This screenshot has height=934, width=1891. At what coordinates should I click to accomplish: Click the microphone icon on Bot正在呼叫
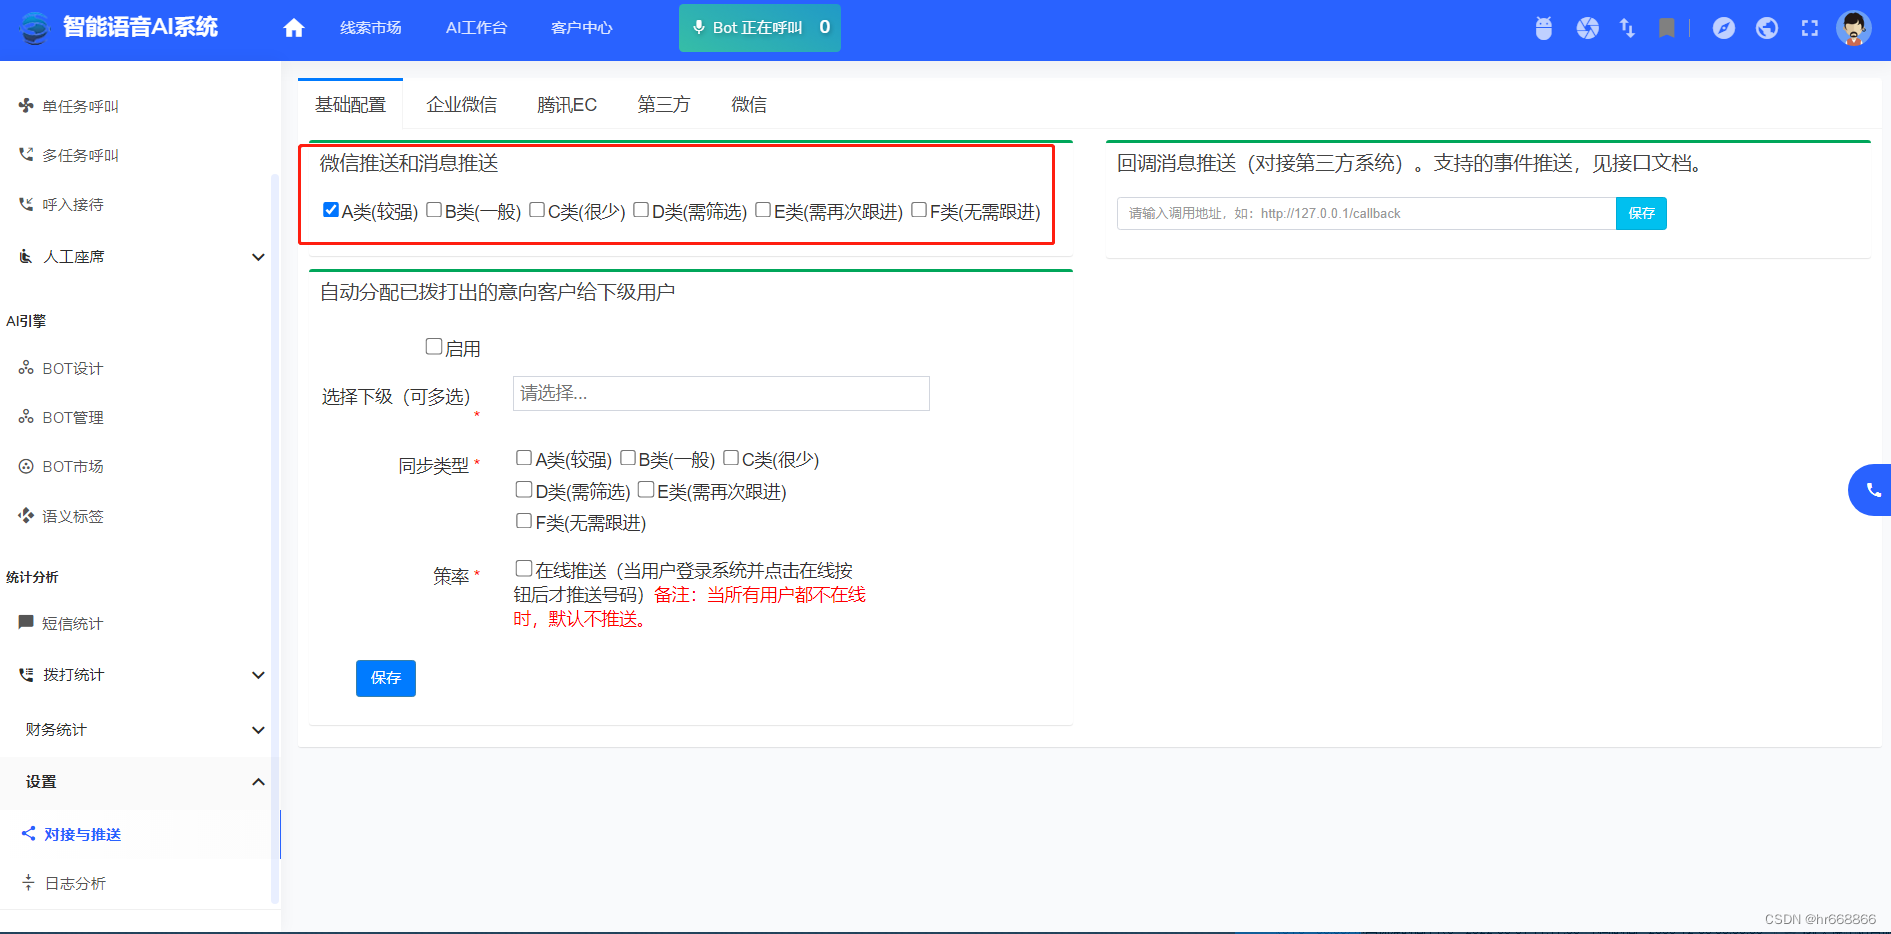698,28
